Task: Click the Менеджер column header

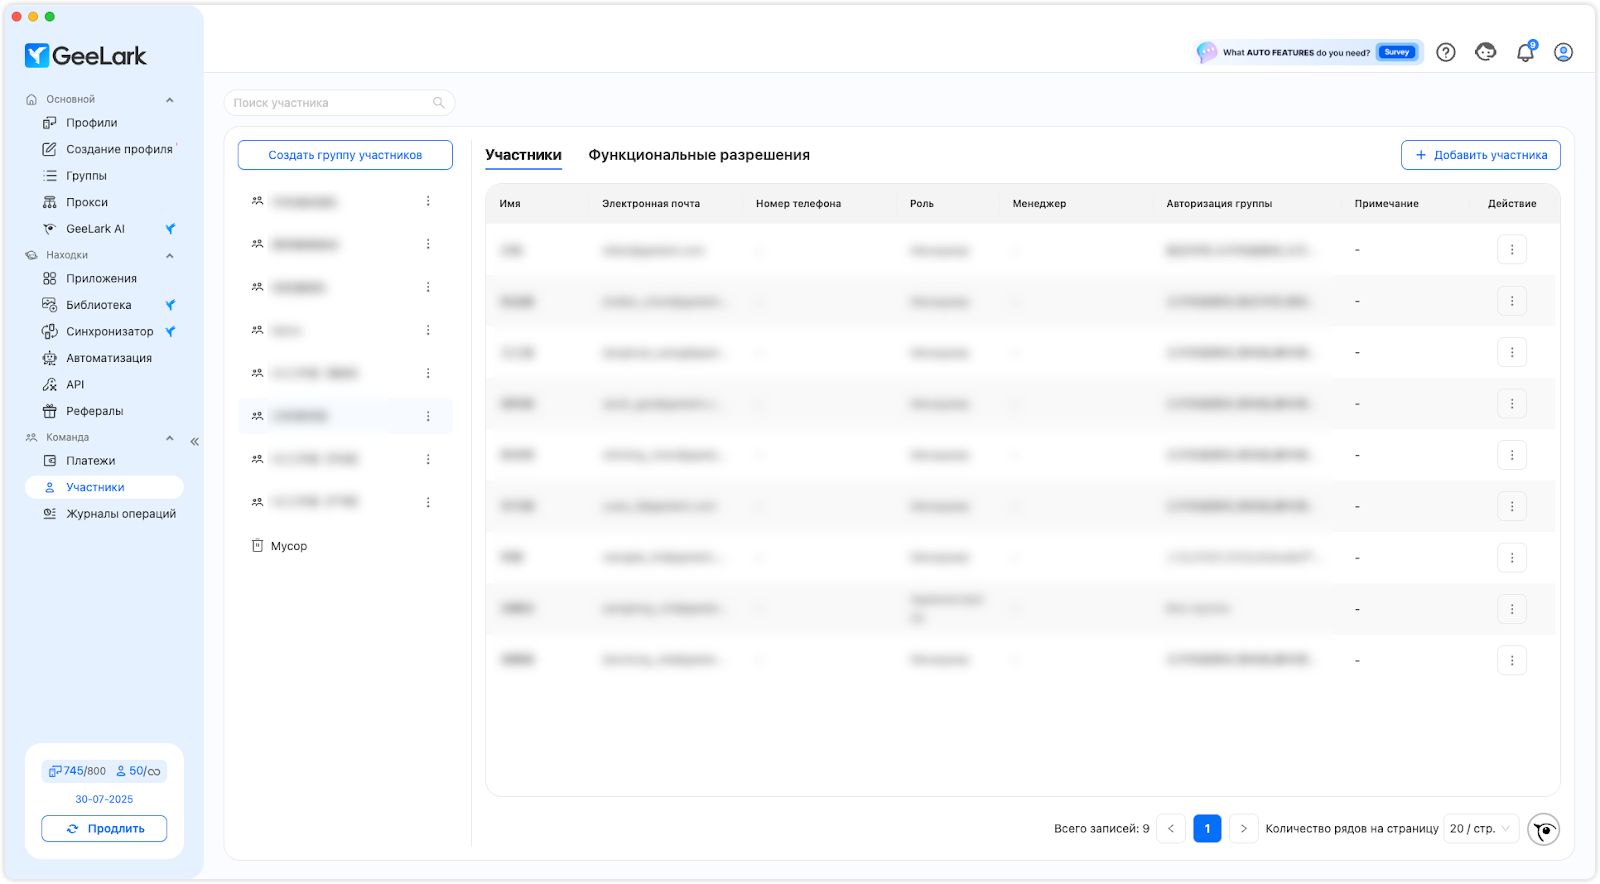Action: pyautogui.click(x=1039, y=204)
